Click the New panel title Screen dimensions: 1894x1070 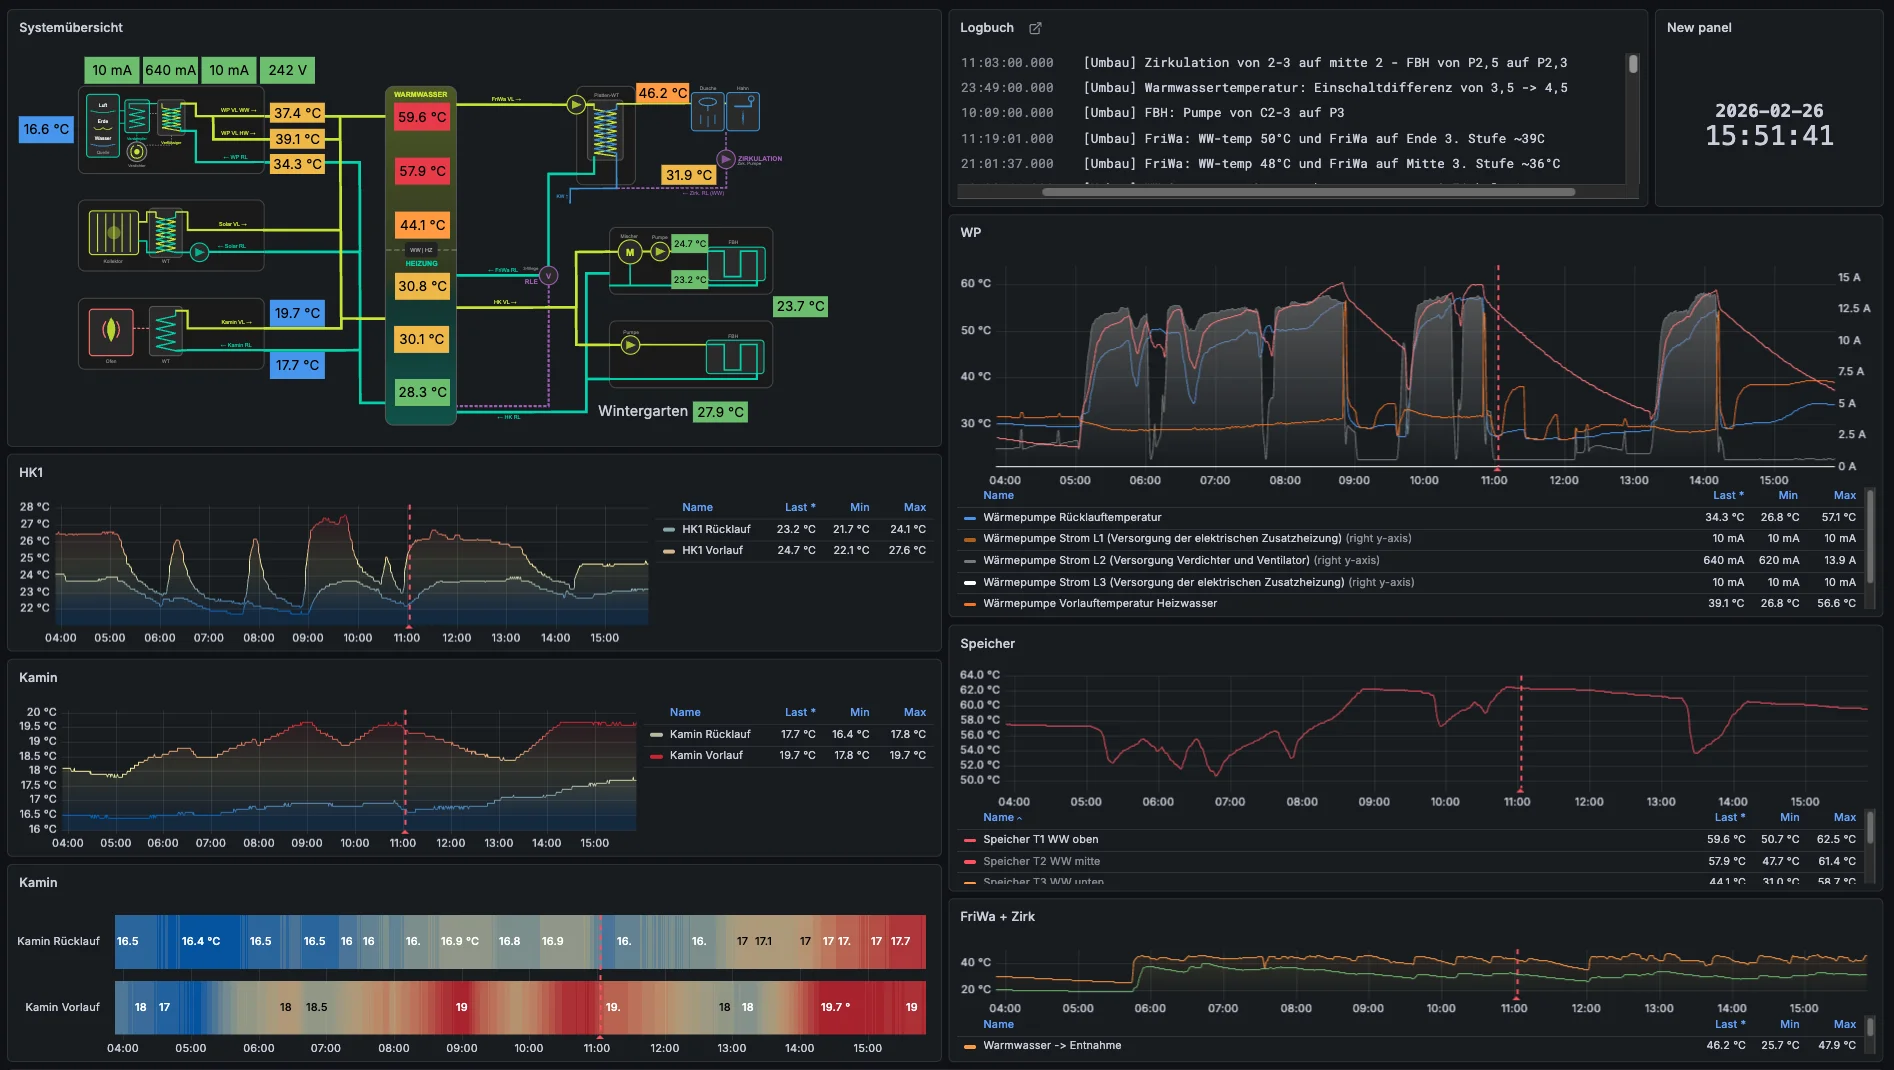click(x=1698, y=27)
